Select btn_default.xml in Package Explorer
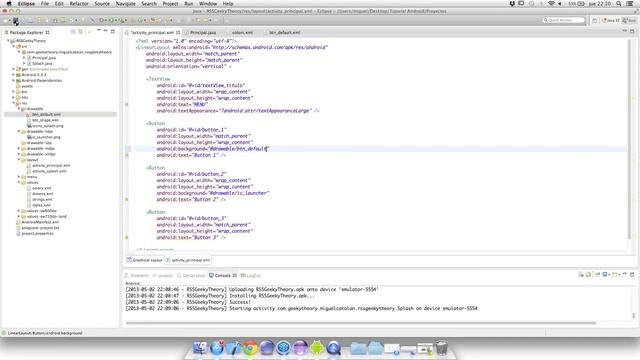The height and width of the screenshot is (360, 640). [46, 115]
